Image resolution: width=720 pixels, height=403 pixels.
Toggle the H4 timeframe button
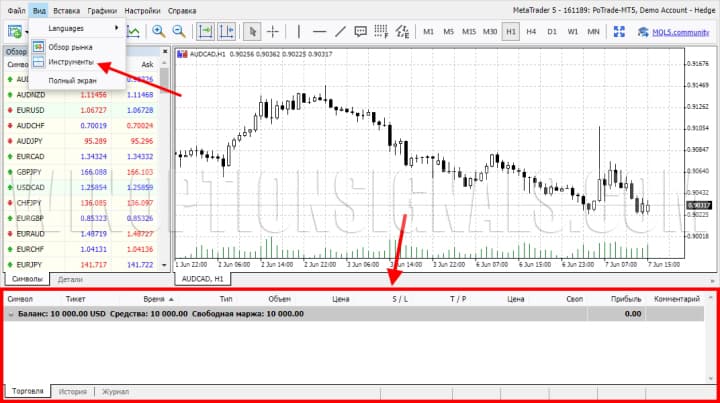coord(531,31)
